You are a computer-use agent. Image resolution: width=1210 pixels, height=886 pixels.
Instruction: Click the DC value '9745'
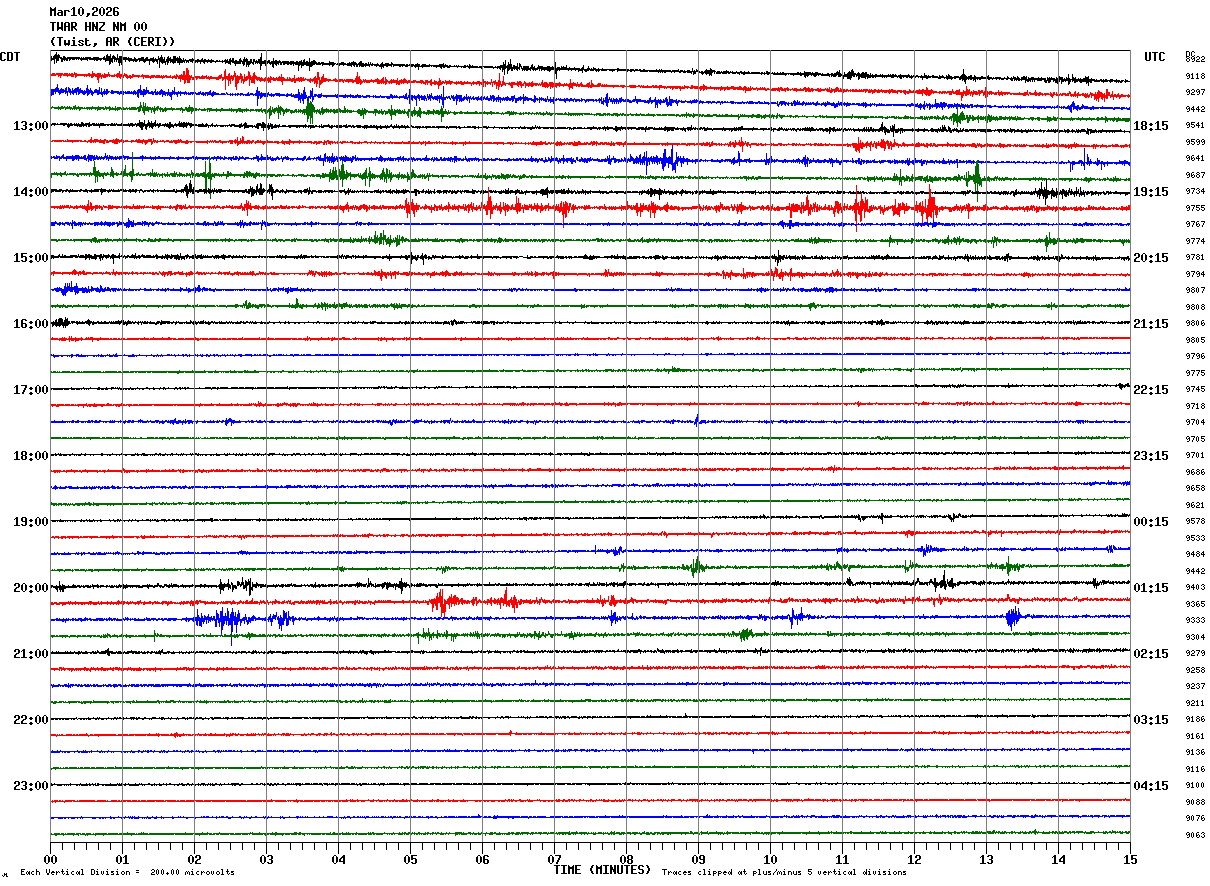1195,390
